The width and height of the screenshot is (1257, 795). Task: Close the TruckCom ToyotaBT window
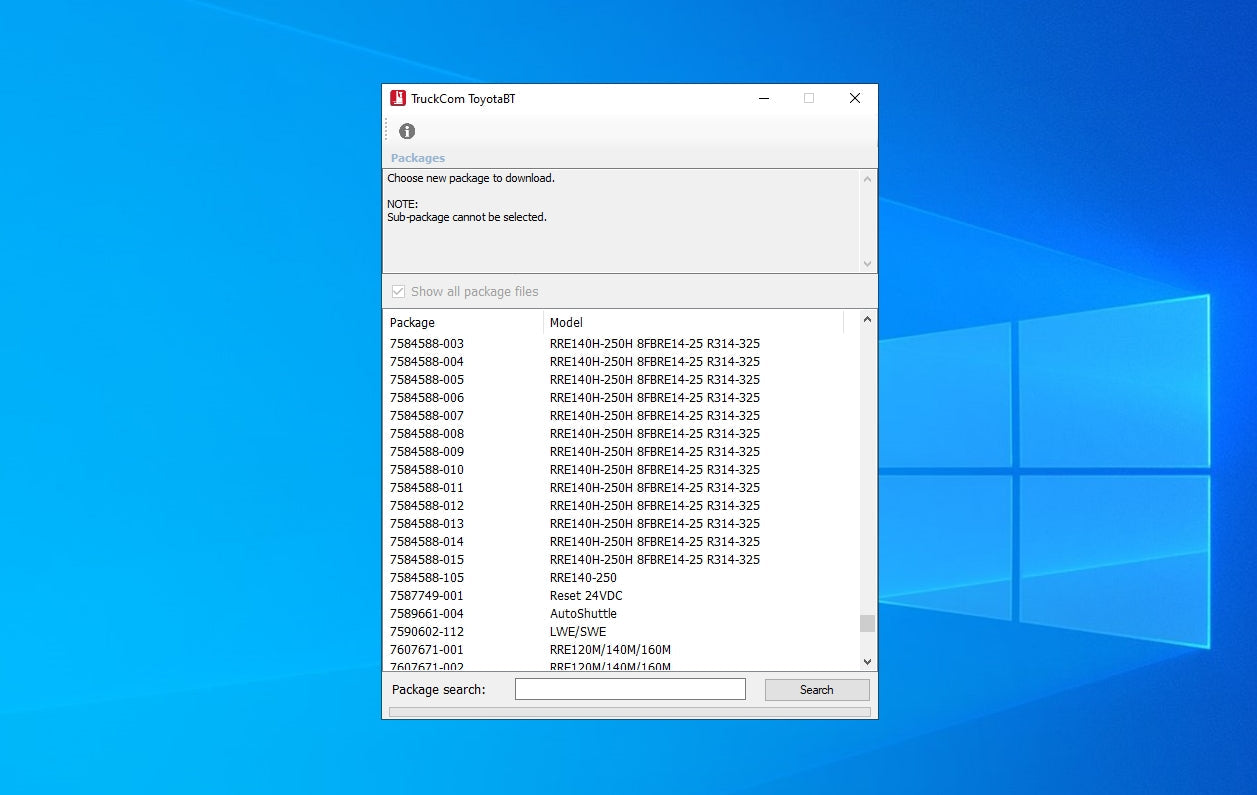click(x=854, y=98)
